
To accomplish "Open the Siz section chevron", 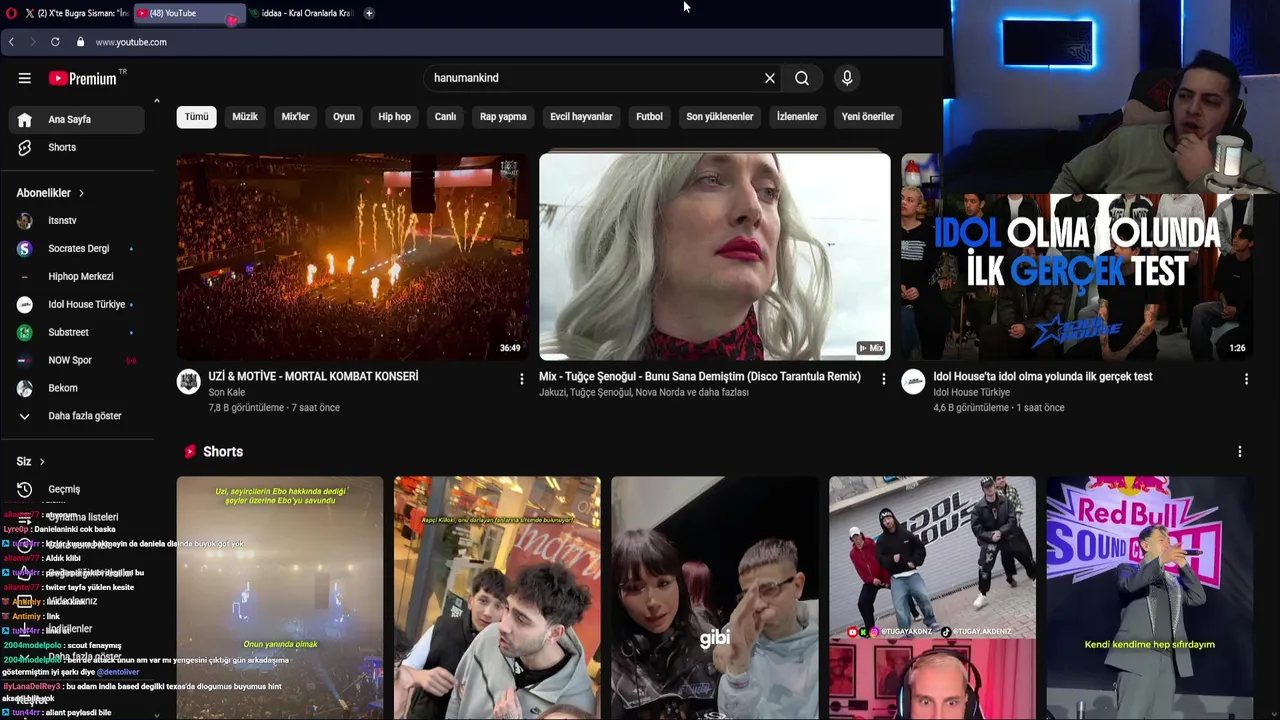I will click(41, 462).
